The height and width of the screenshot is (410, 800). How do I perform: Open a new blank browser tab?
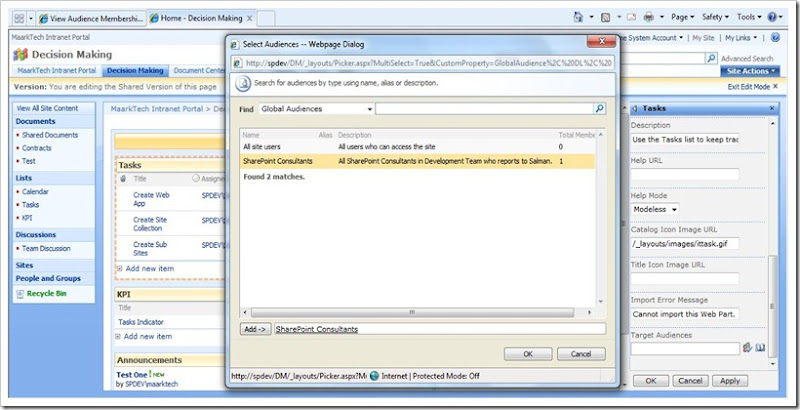coord(265,18)
